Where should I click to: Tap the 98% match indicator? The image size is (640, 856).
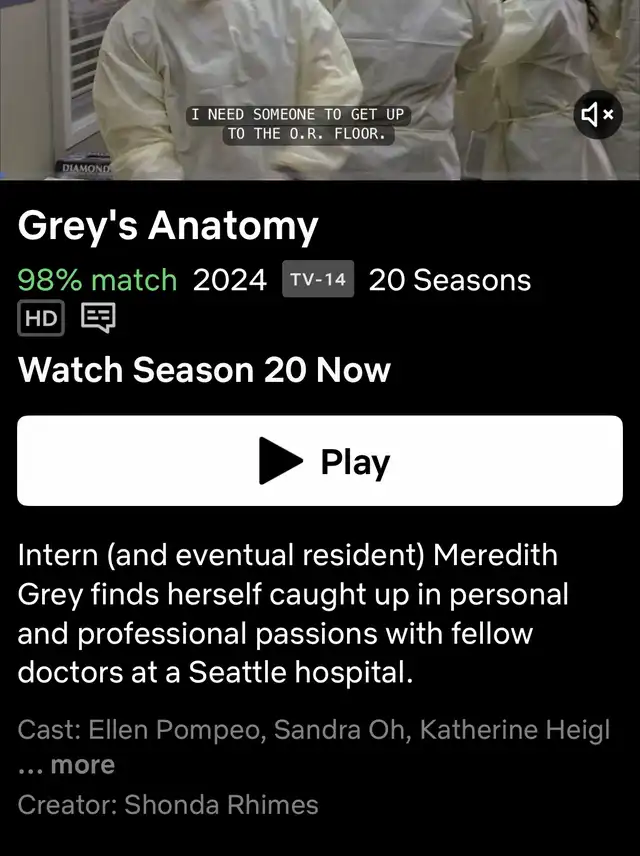tap(97, 280)
